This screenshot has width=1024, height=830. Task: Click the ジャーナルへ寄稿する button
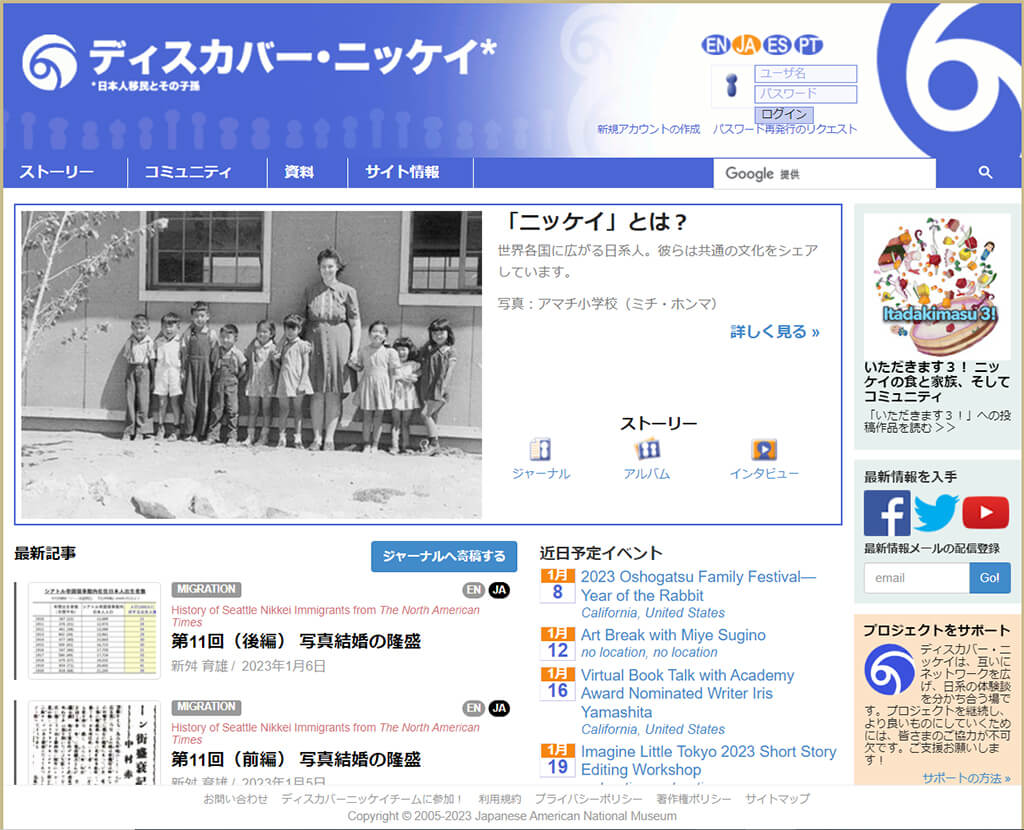(x=443, y=557)
